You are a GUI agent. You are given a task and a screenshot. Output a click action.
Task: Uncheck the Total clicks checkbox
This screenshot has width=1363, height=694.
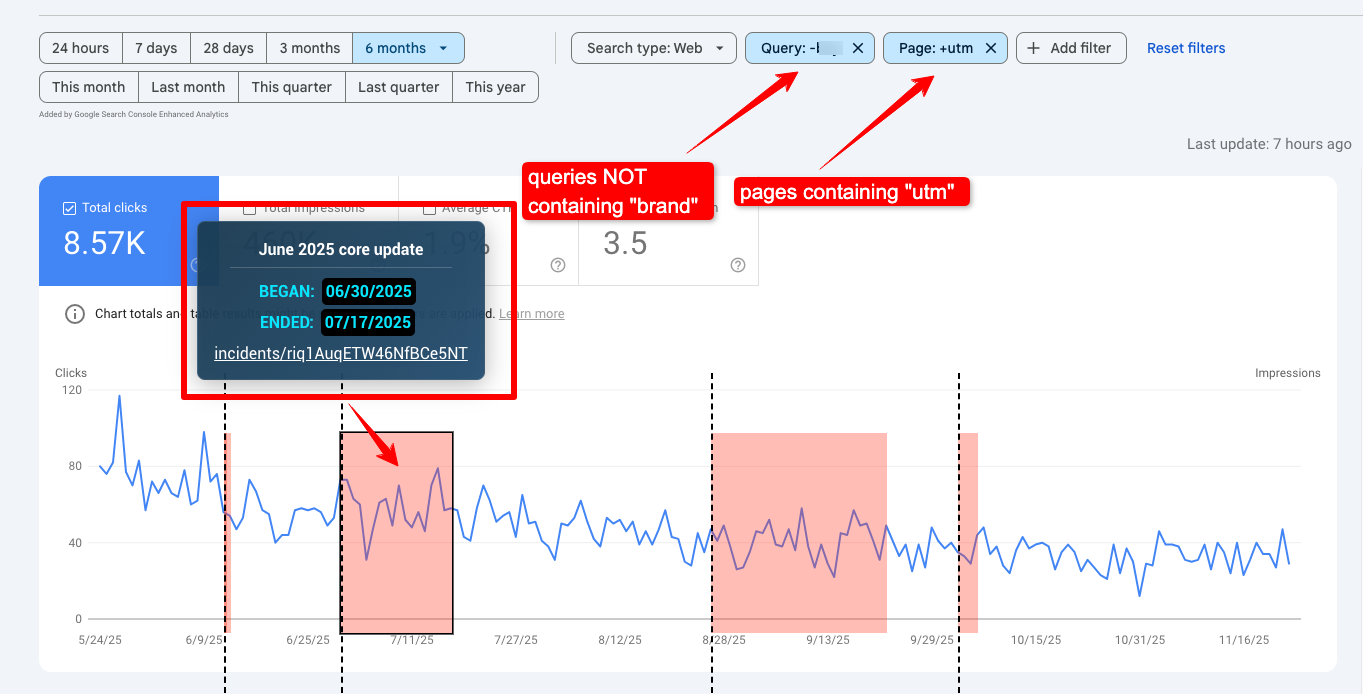(x=69, y=208)
